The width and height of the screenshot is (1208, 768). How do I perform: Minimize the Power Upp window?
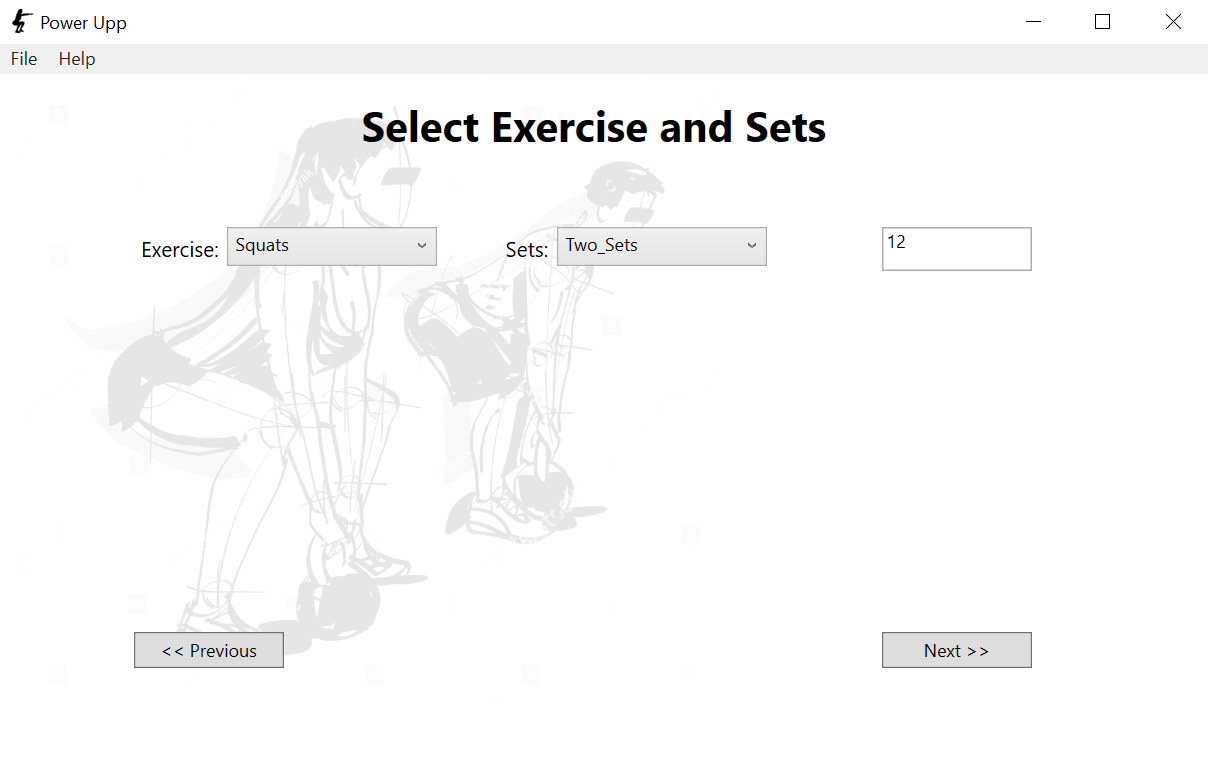coord(1033,21)
